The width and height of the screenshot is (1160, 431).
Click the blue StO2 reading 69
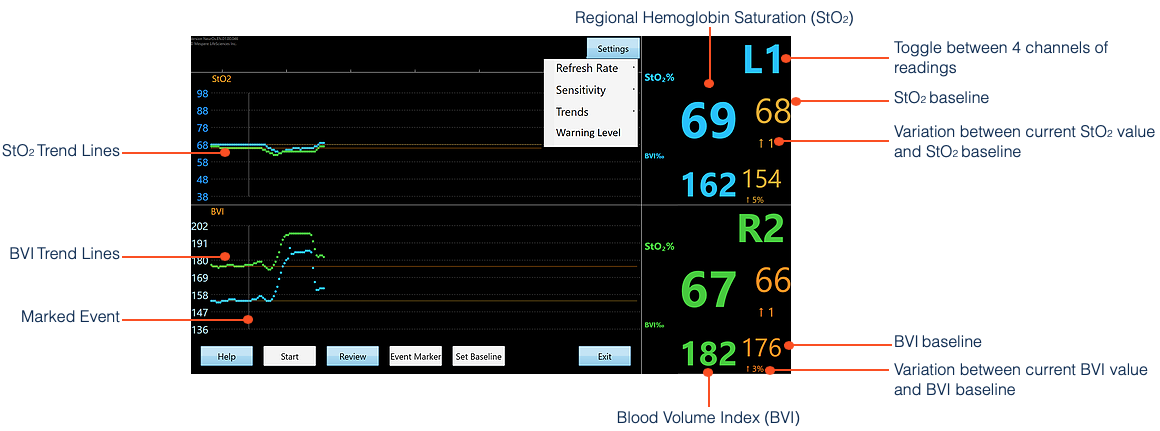(x=708, y=121)
